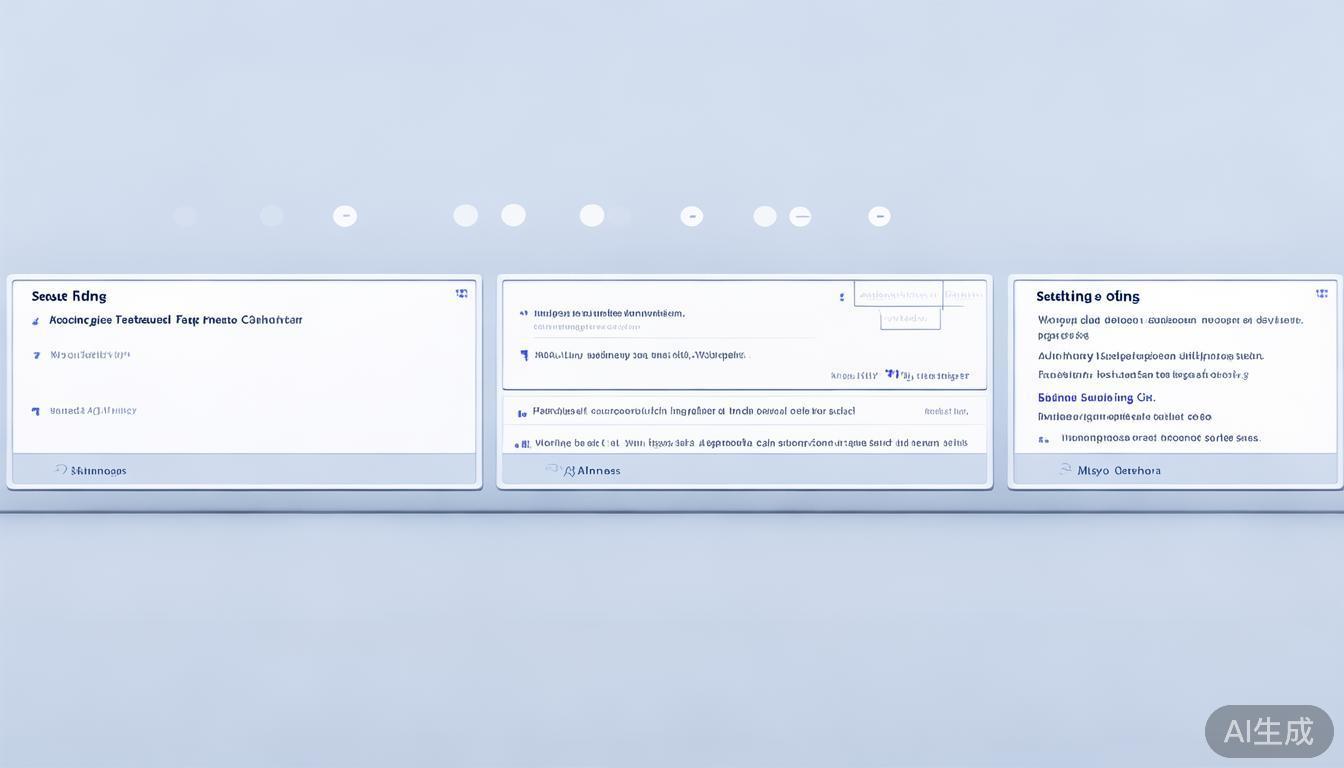This screenshot has height=768, width=1344.
Task: Toggle the pill with a dash near the left of the dot row
Action: point(345,216)
